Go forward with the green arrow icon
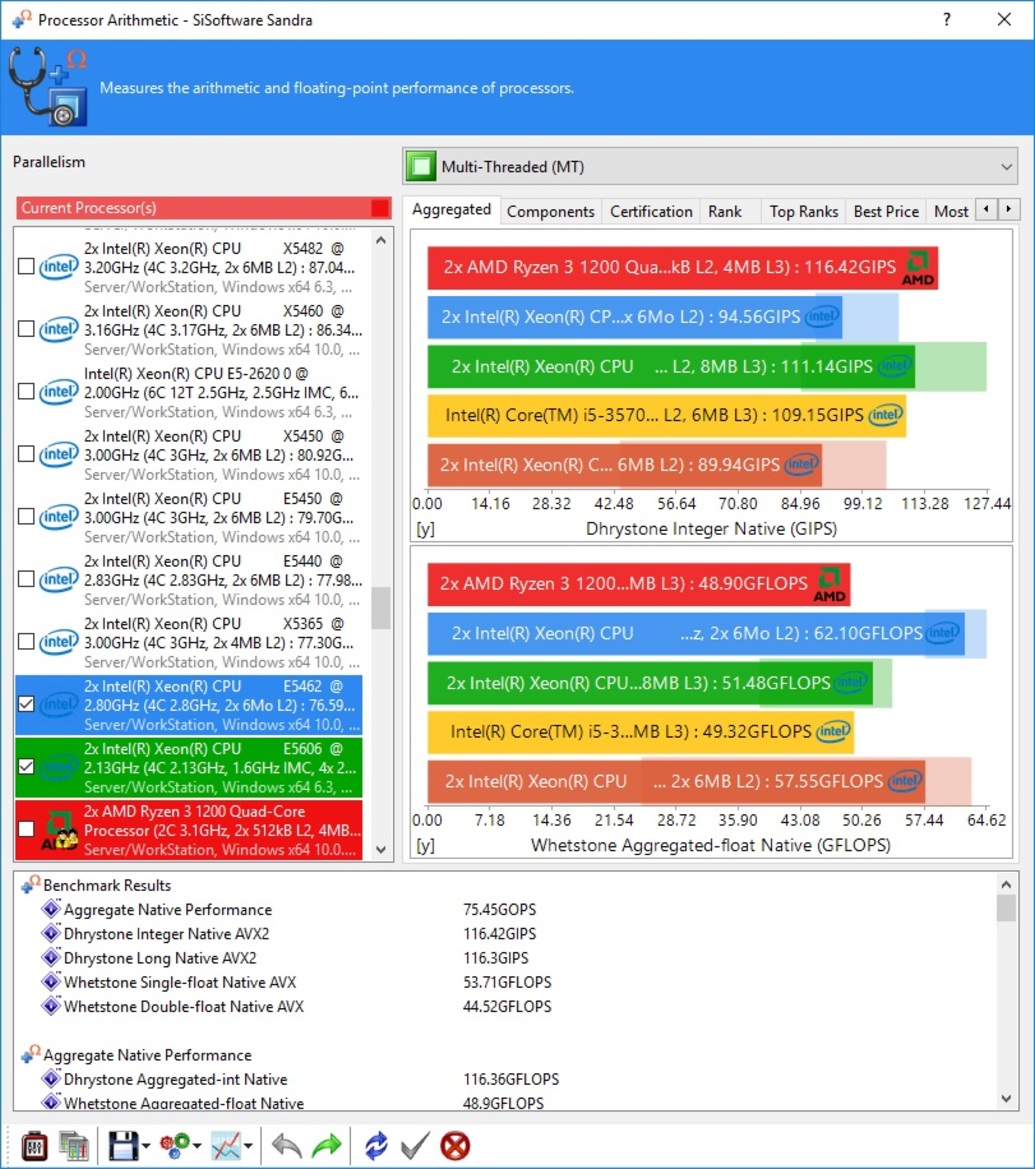 point(326,1146)
